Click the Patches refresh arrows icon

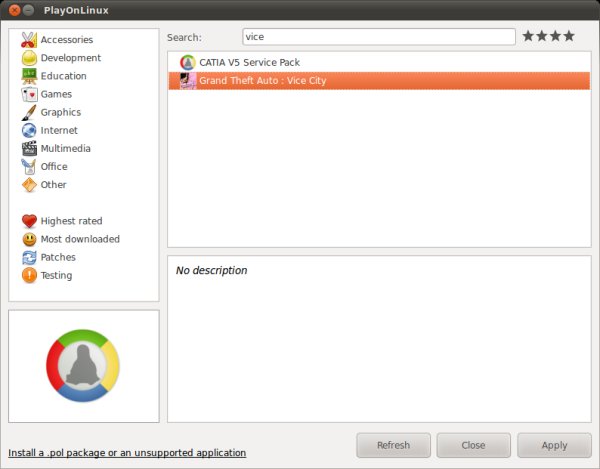pyautogui.click(x=29, y=257)
